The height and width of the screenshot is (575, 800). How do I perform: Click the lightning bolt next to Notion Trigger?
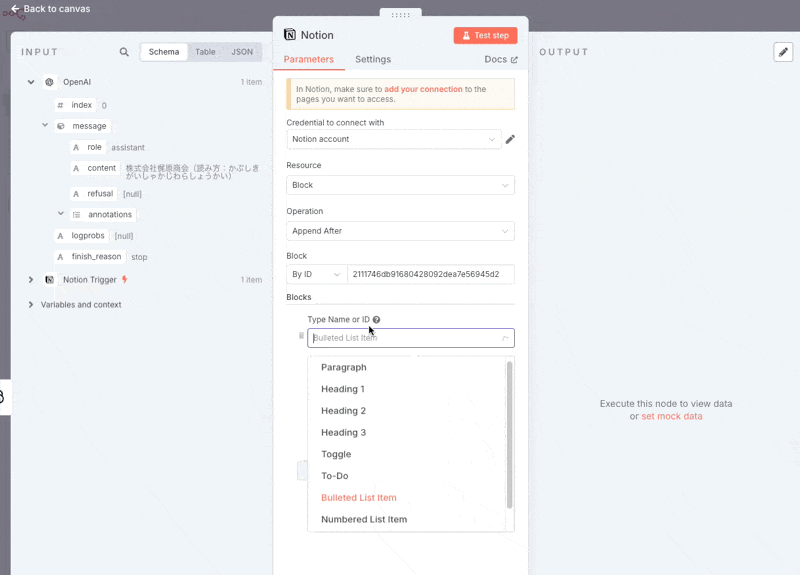coord(124,279)
